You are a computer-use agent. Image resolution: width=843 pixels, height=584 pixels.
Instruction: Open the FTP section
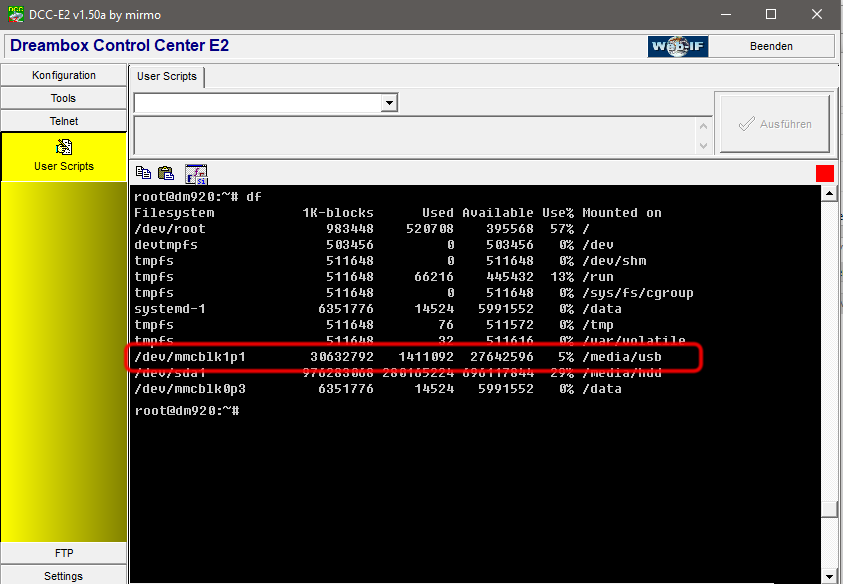click(64, 553)
